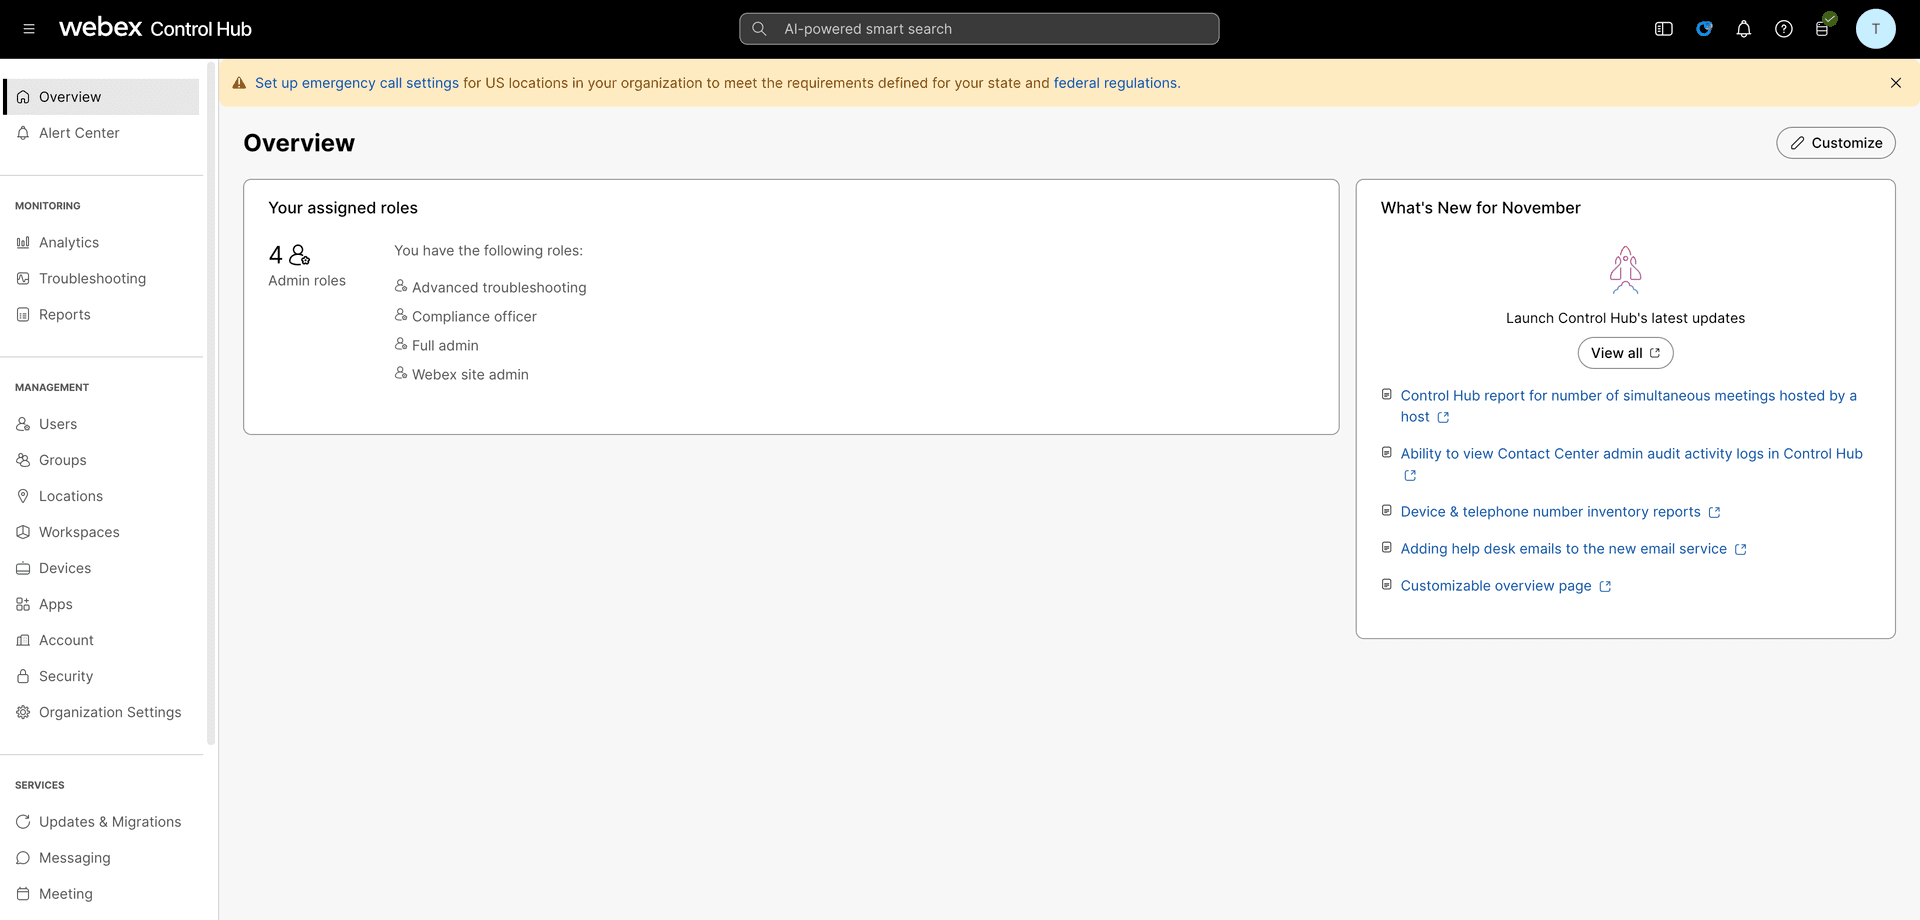Image resolution: width=1920 pixels, height=920 pixels.
Task: Click the Webex assistant blue circle icon
Action: (x=1703, y=29)
